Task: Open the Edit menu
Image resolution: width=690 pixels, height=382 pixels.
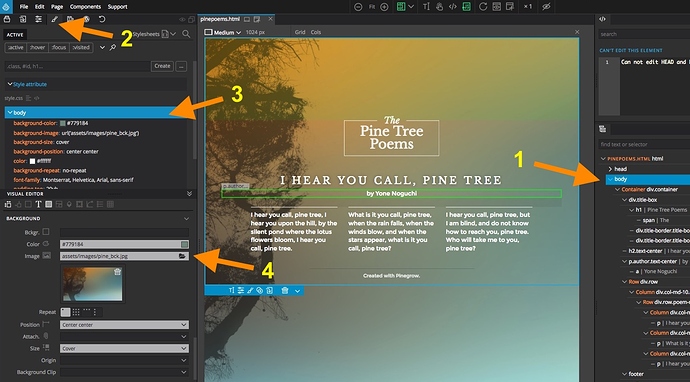Action: (x=40, y=7)
